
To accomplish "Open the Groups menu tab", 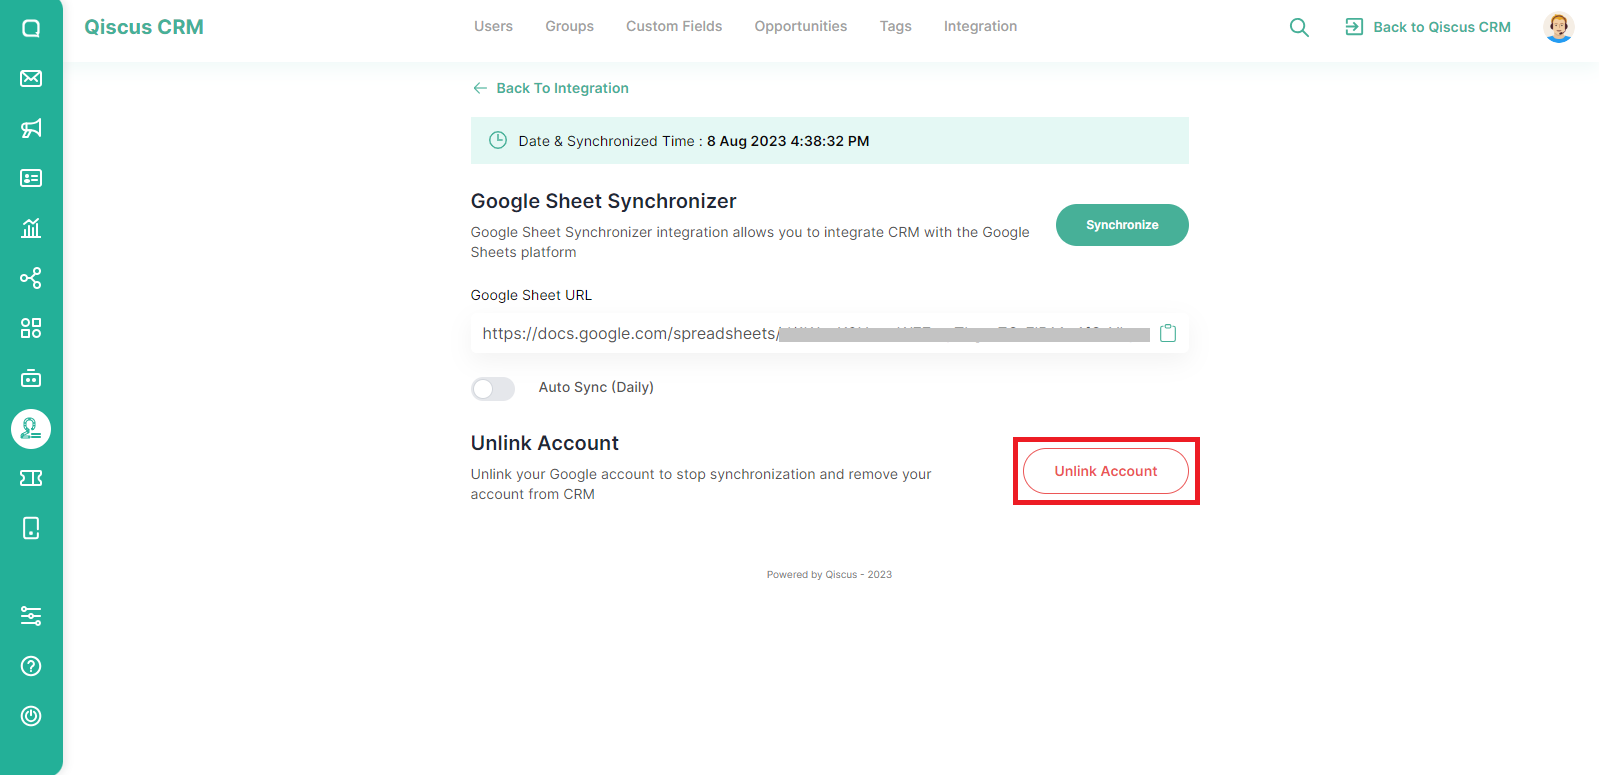I will (x=569, y=26).
